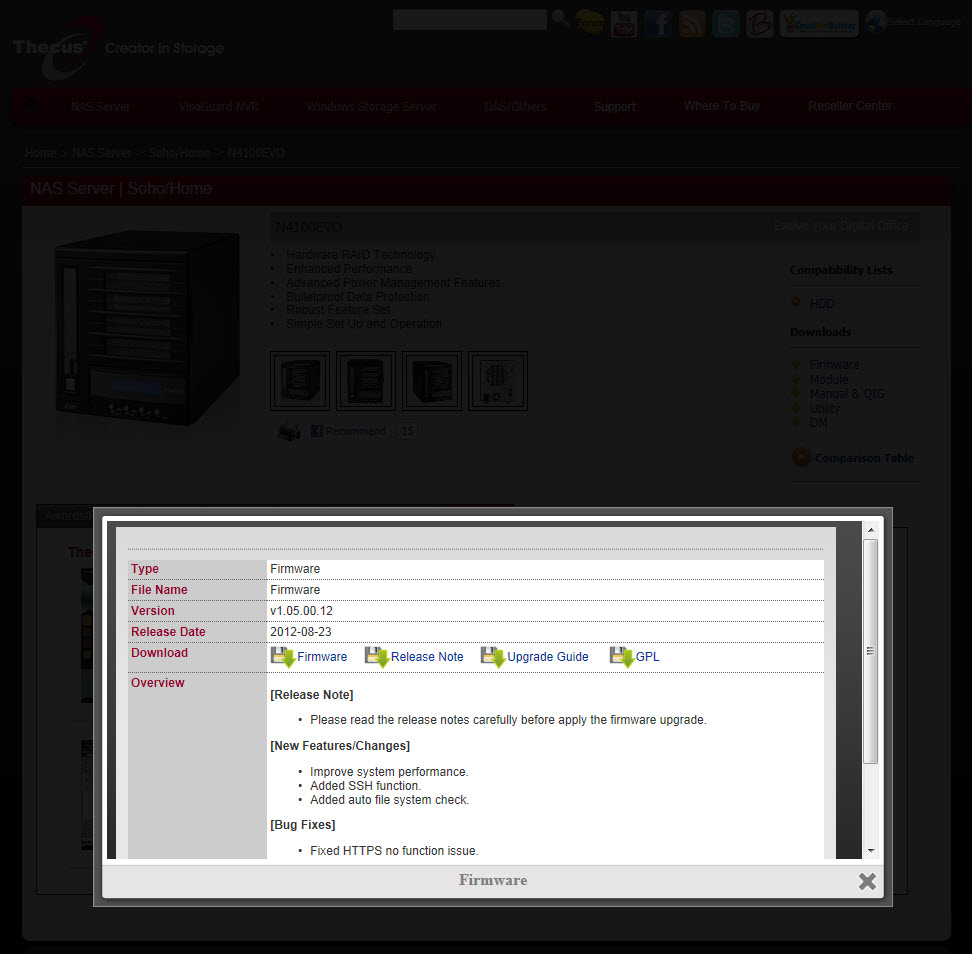Image resolution: width=972 pixels, height=954 pixels.
Task: Click the Thecus logo
Action: tap(57, 48)
